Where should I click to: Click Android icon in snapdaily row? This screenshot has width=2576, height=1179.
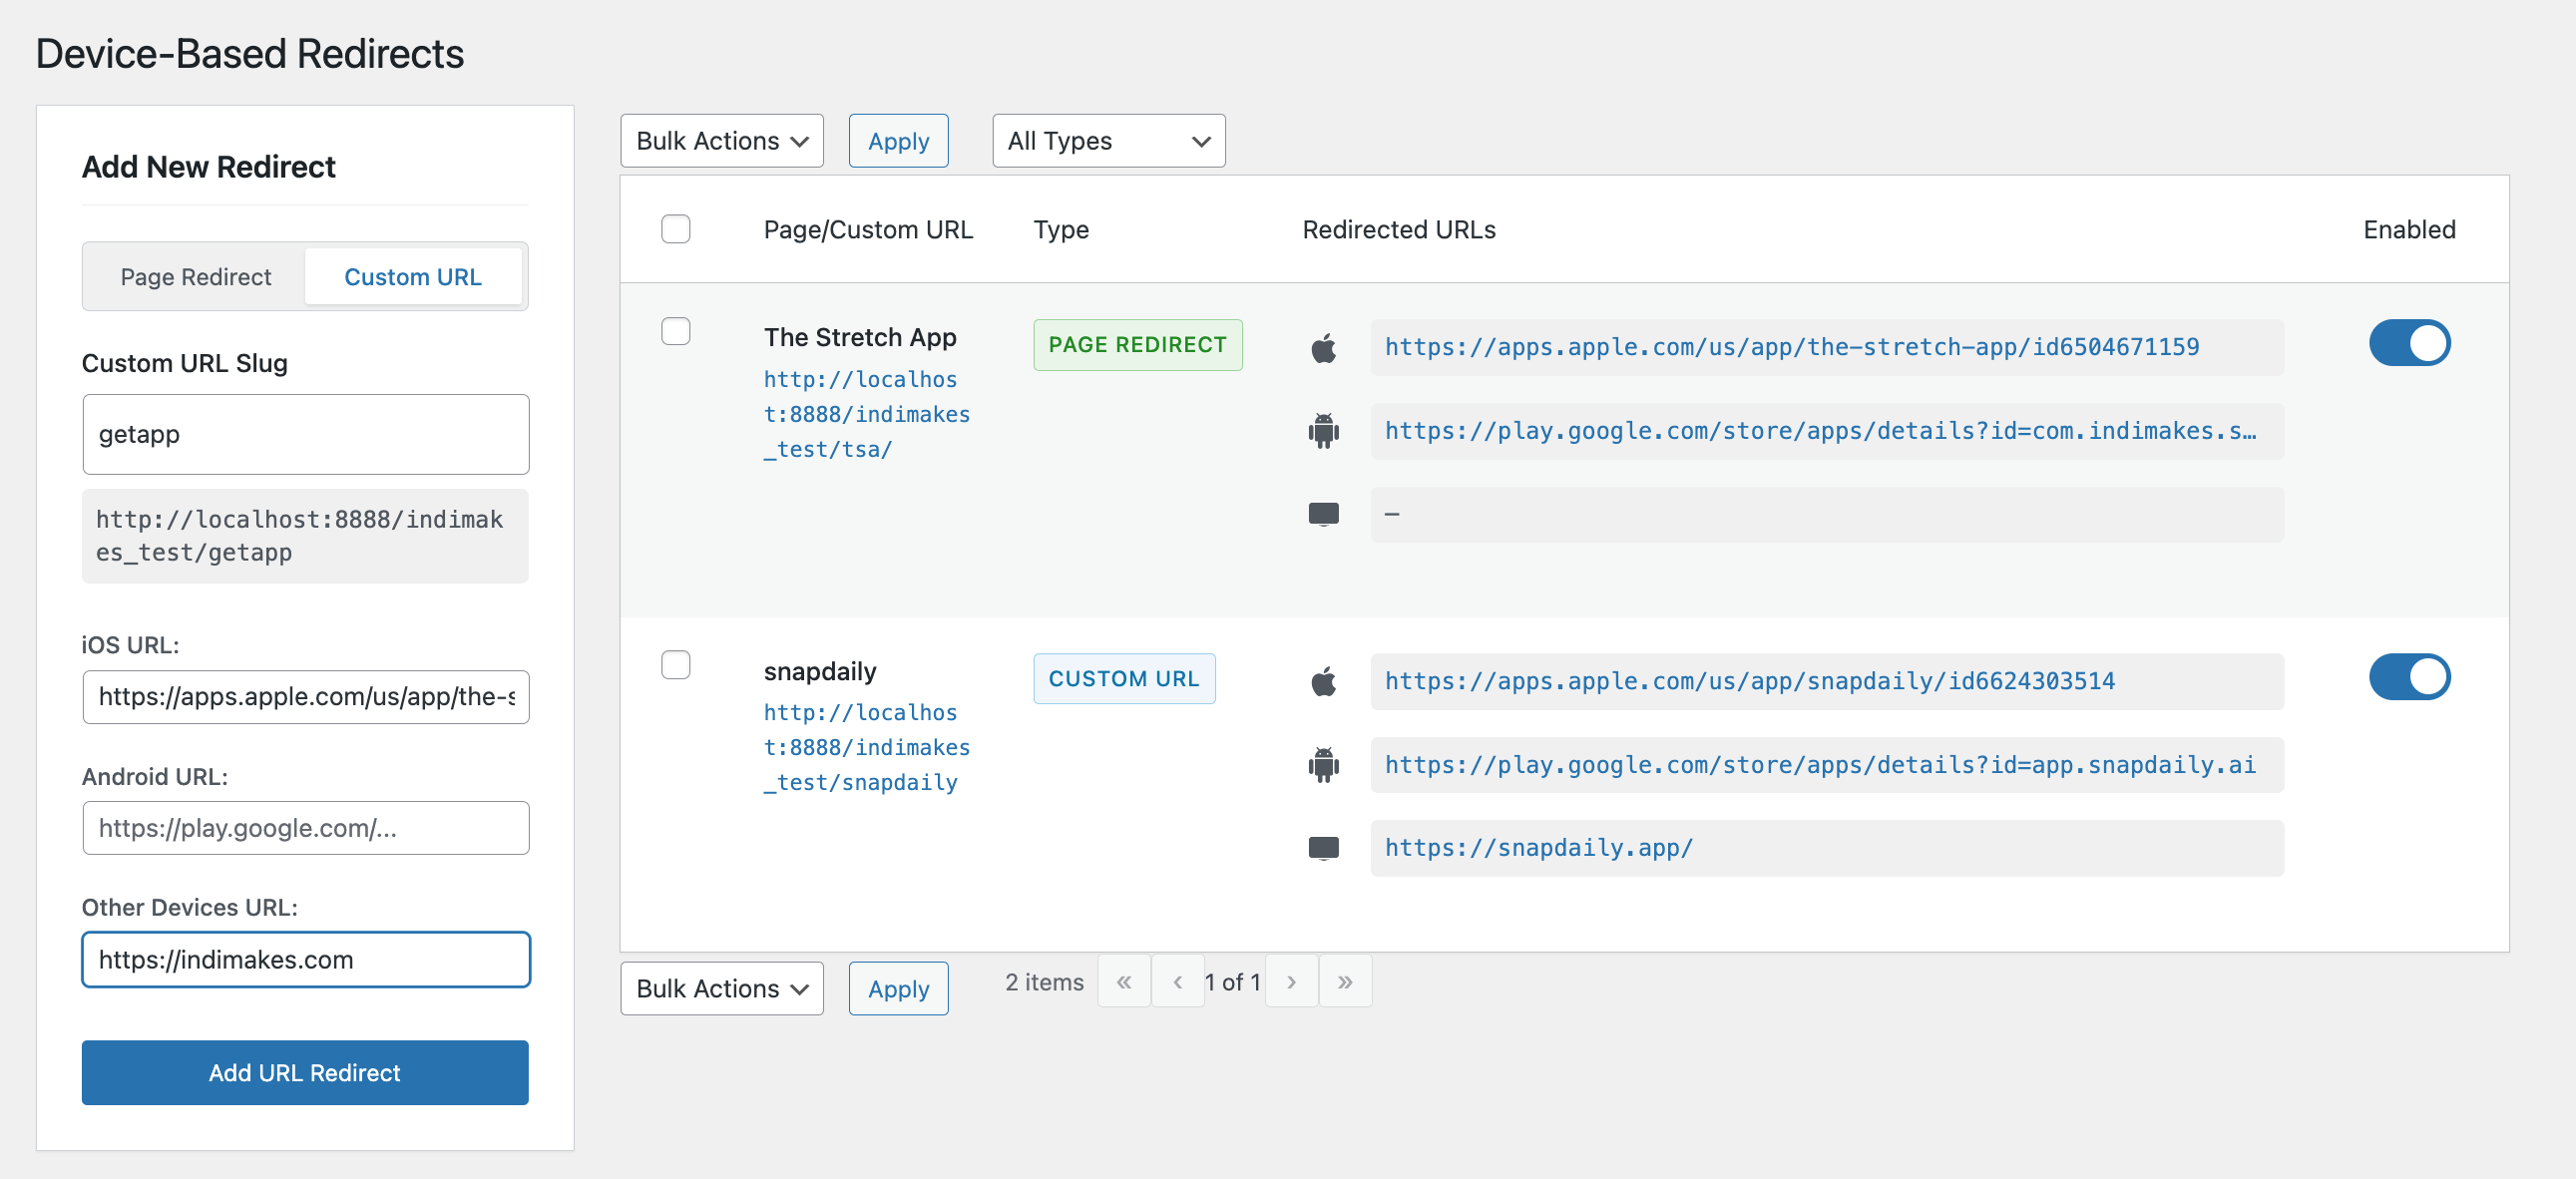(x=1323, y=765)
